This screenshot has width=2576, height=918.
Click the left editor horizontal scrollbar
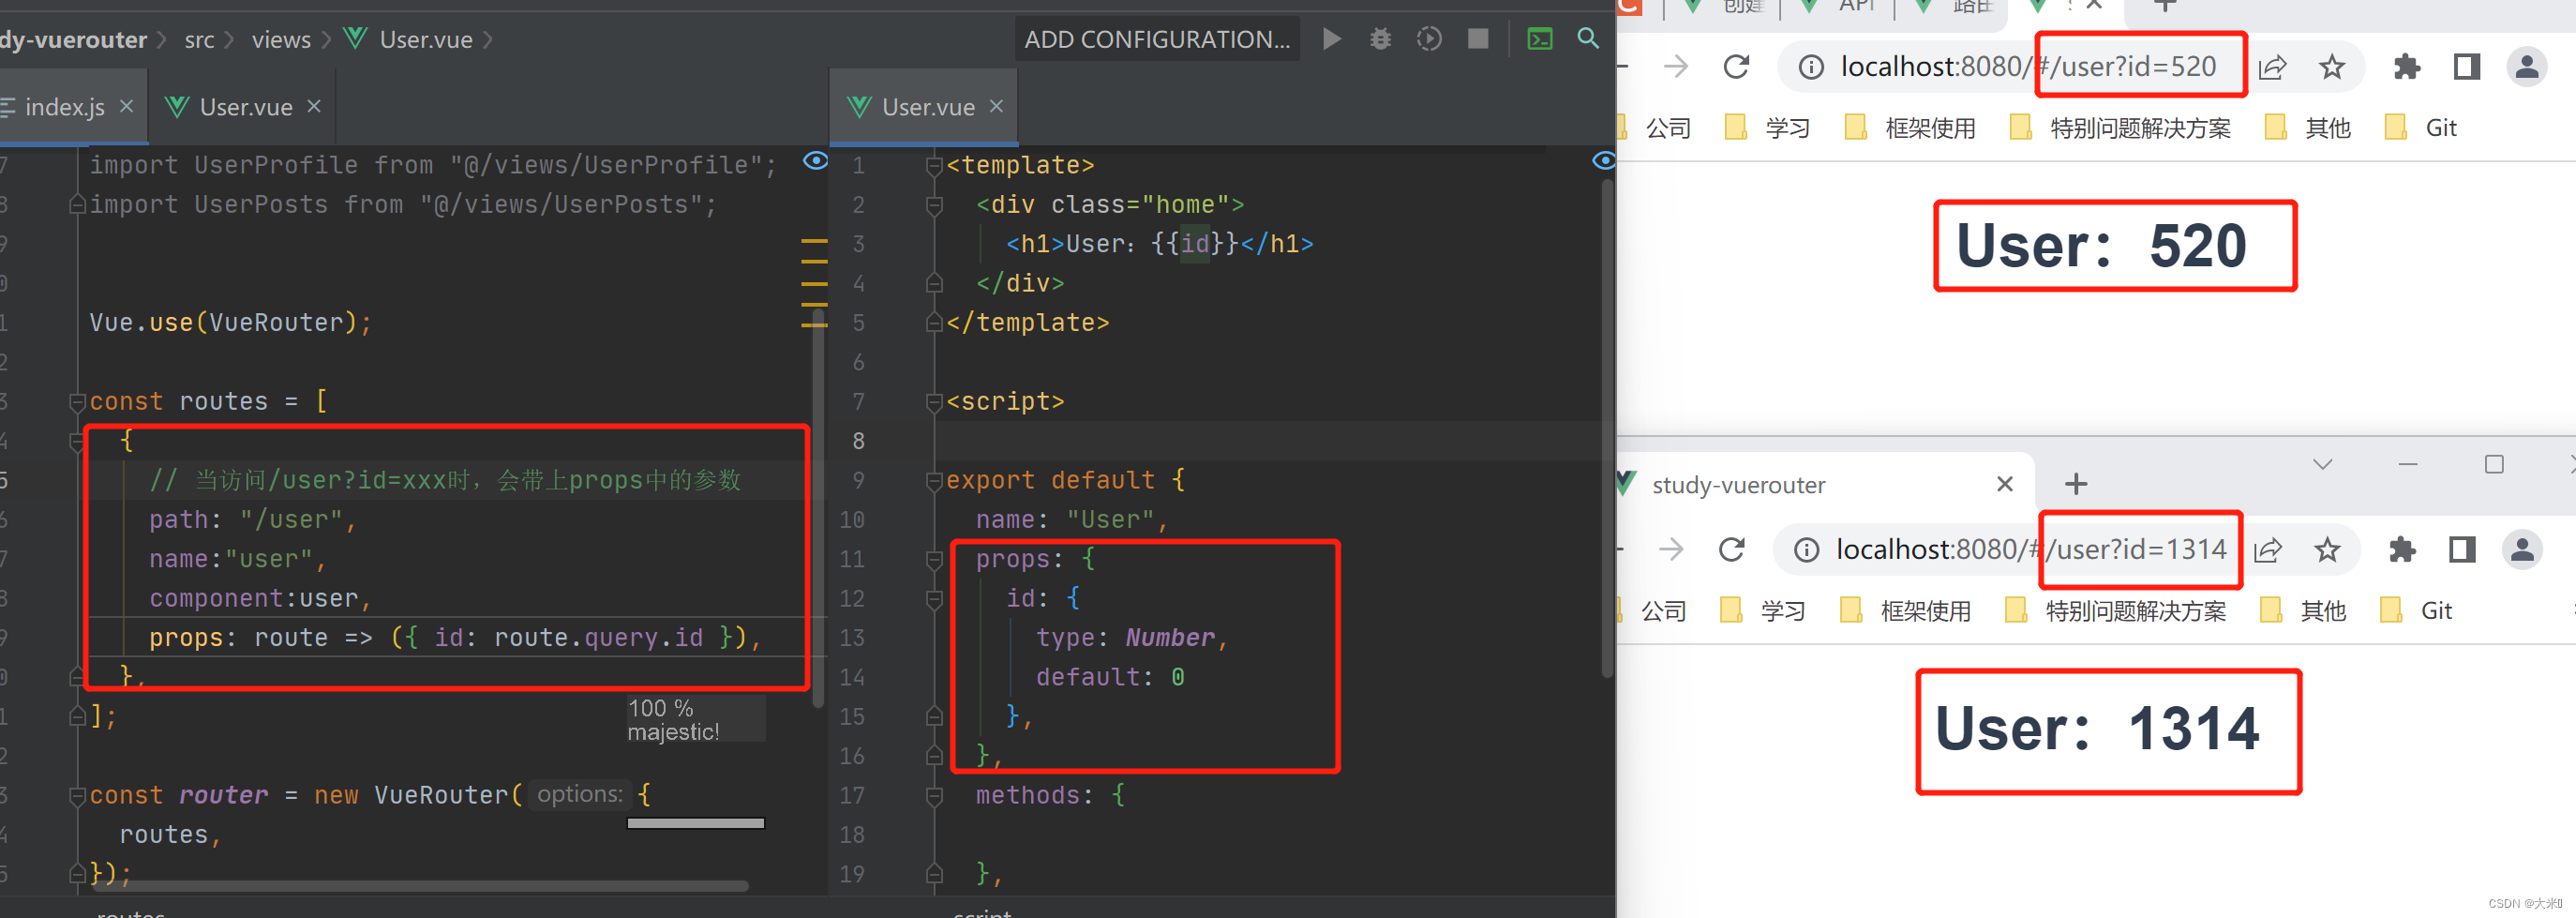(x=421, y=886)
